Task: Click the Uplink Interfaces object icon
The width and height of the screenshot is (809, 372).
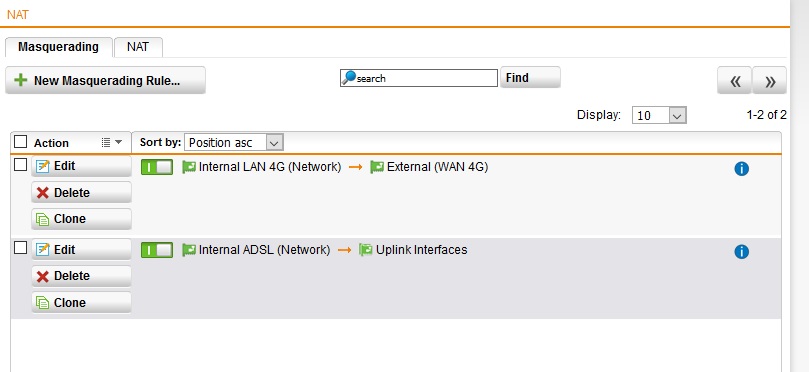Action: click(366, 250)
